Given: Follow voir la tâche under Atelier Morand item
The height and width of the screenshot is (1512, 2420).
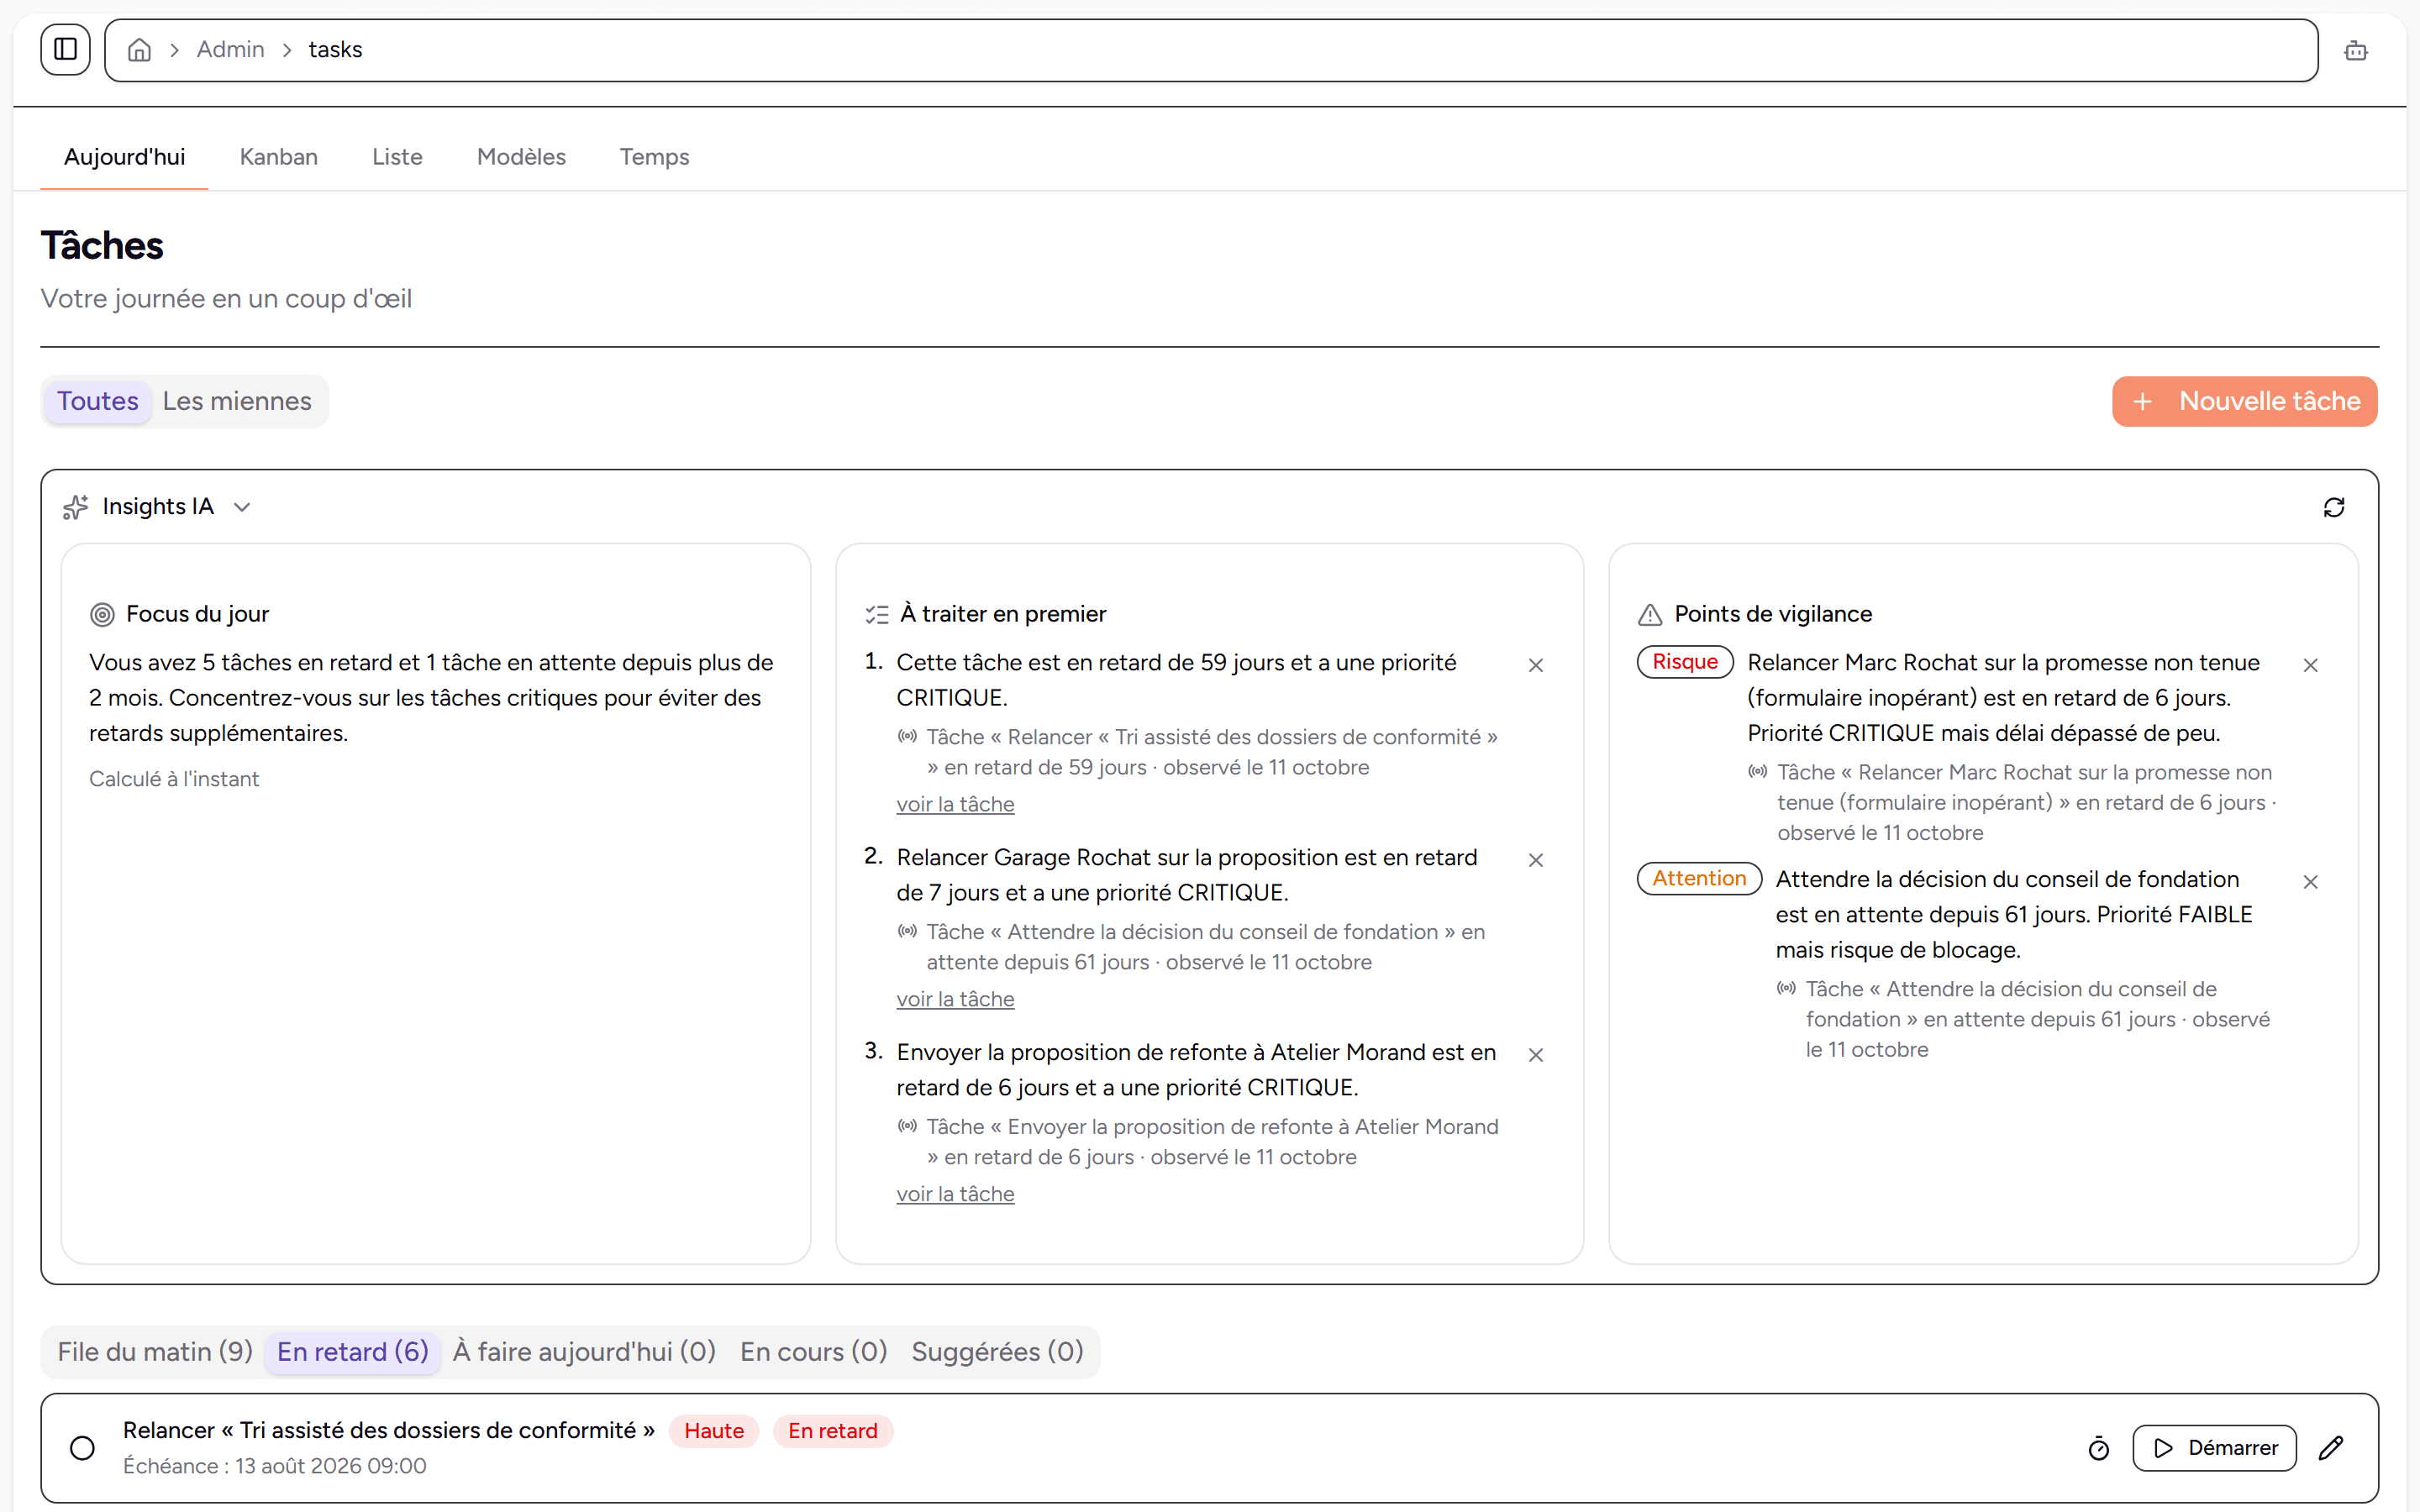Looking at the screenshot, I should (x=955, y=1194).
